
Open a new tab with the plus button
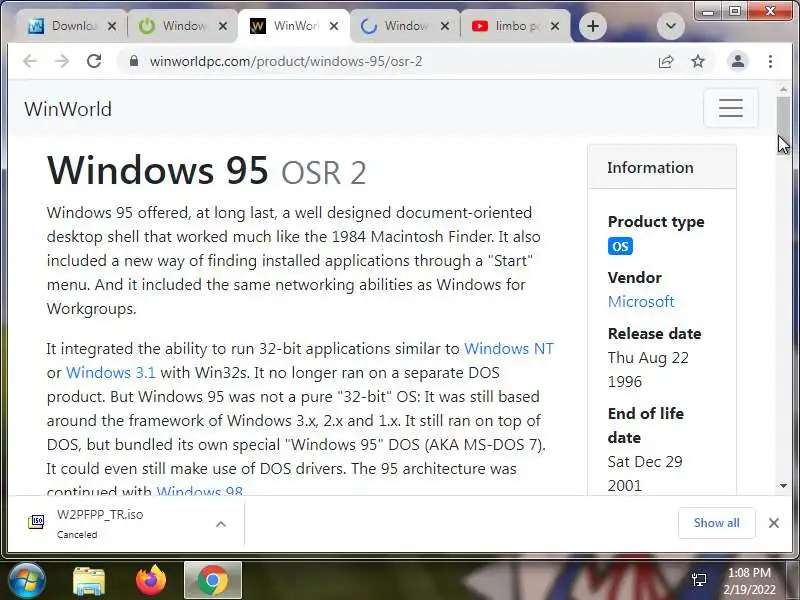coord(593,26)
